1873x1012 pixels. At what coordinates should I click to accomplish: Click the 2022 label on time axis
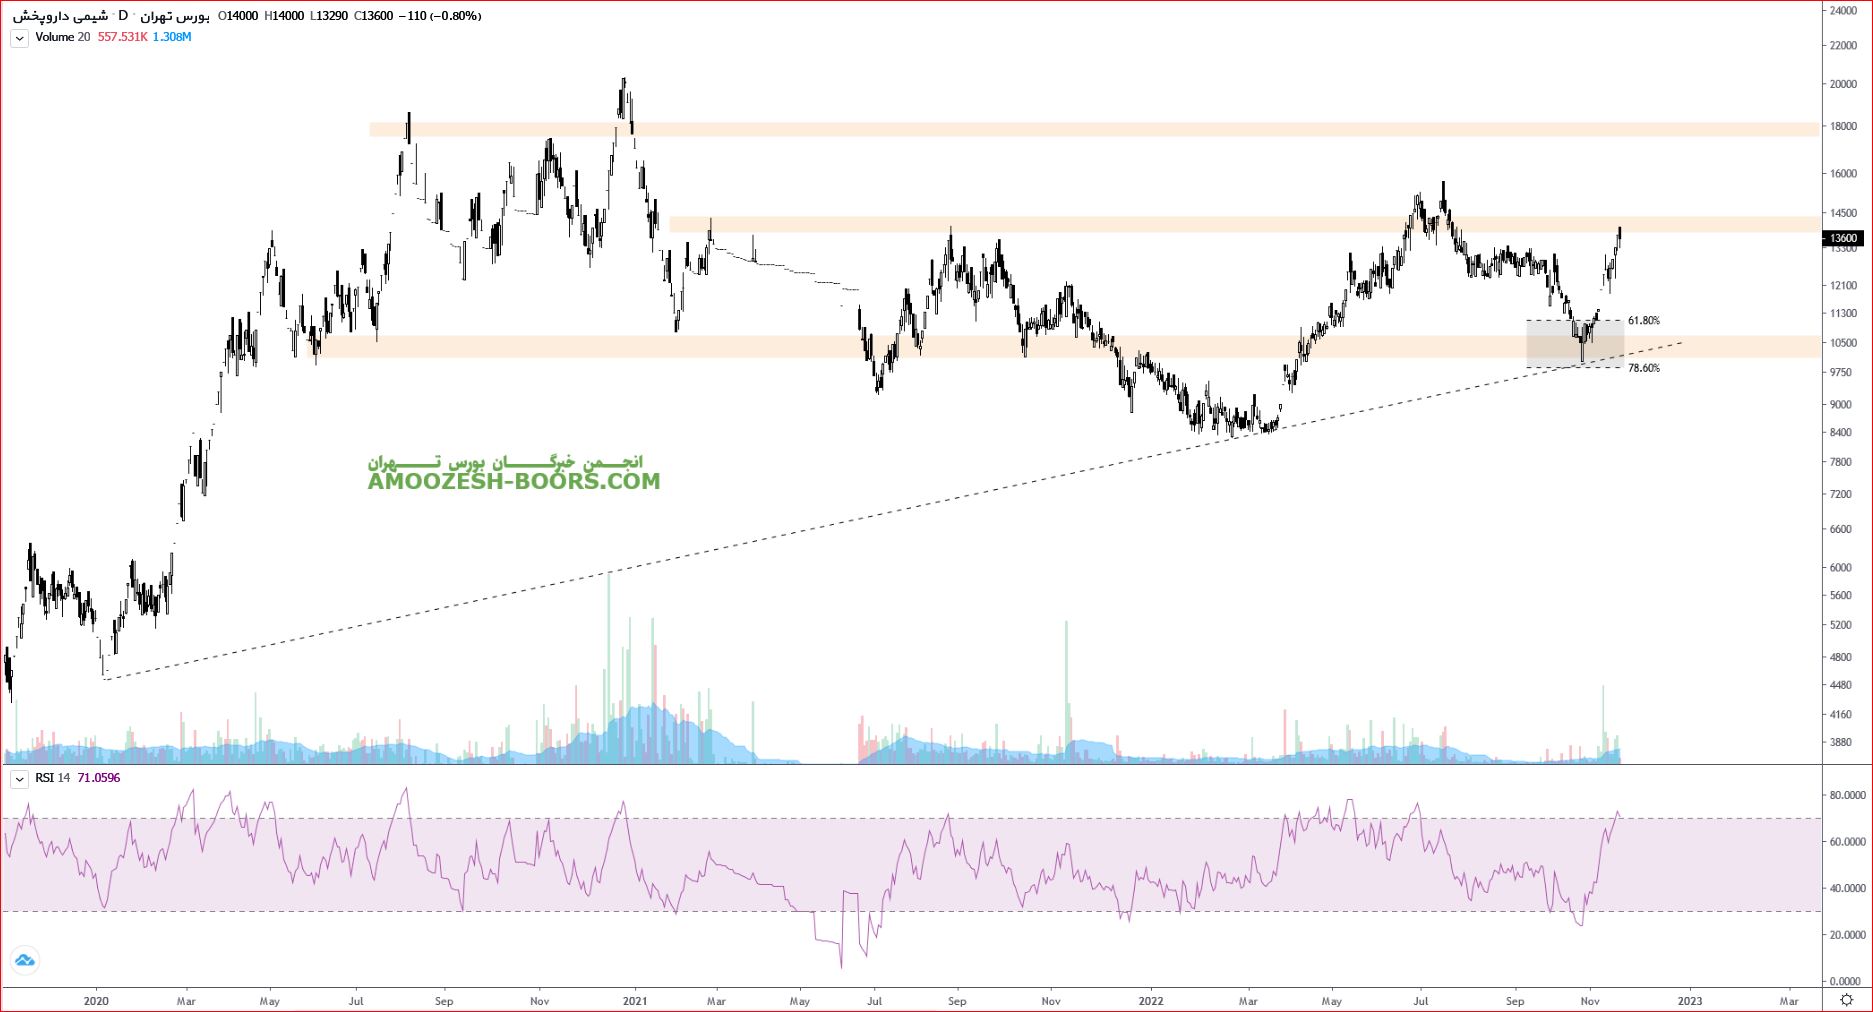(x=1151, y=1000)
